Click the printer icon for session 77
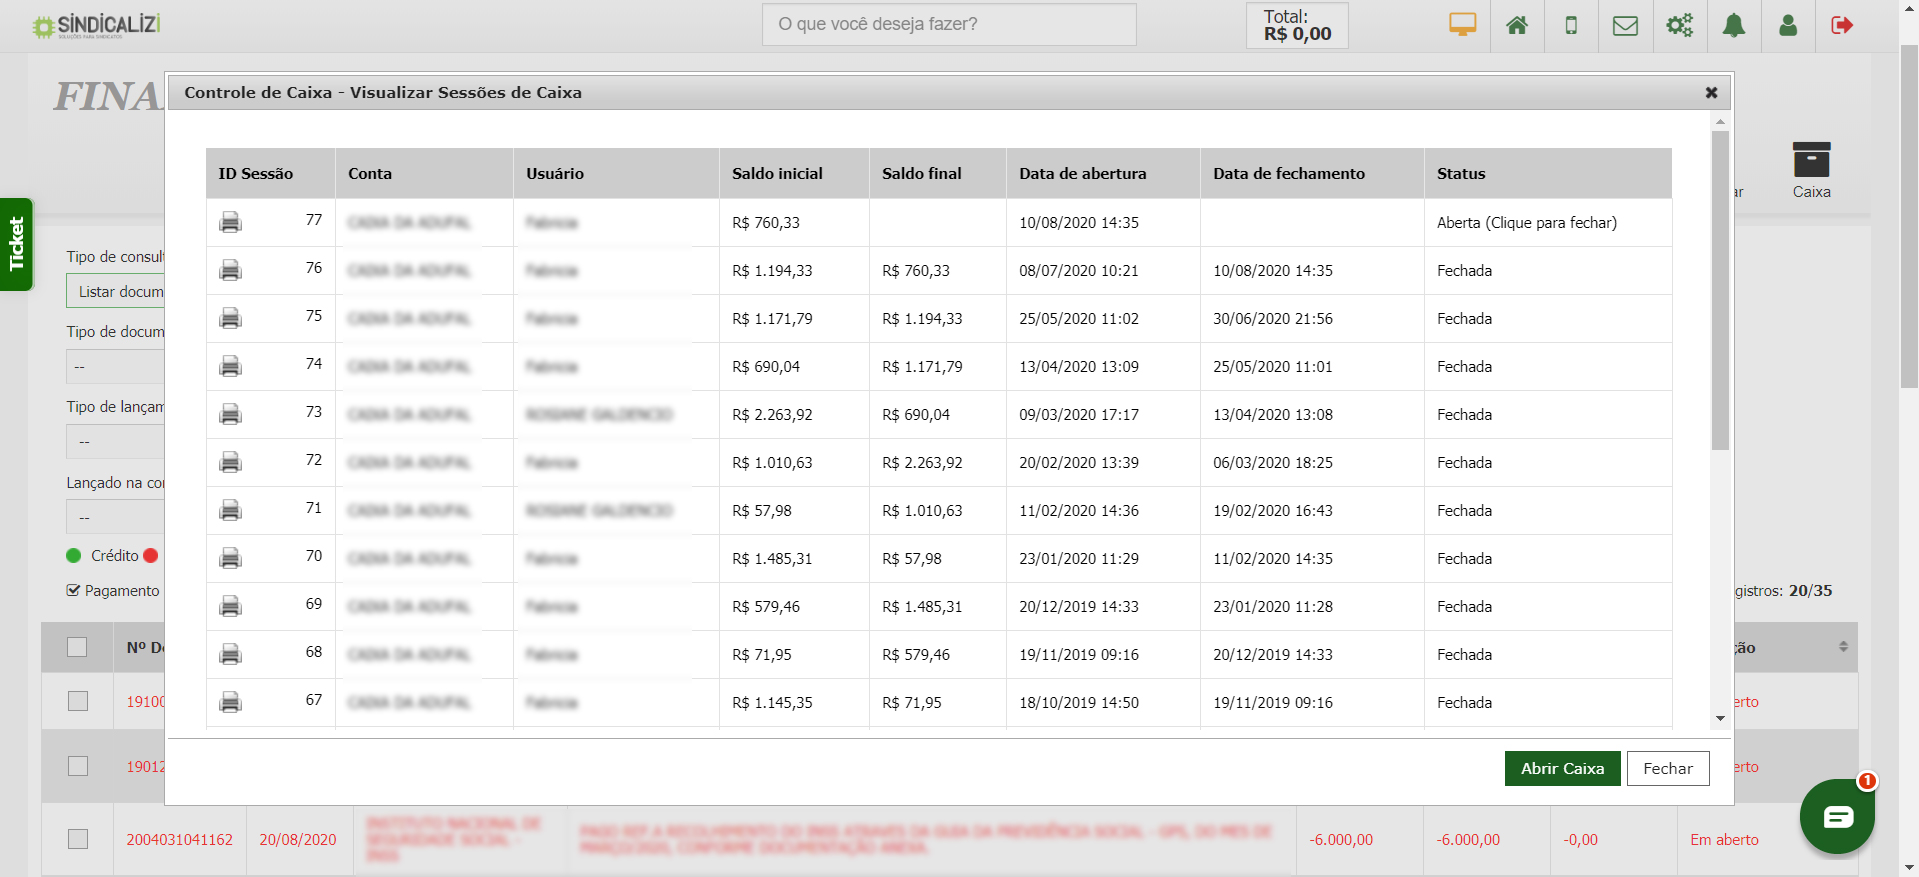This screenshot has height=877, width=1919. tap(230, 222)
